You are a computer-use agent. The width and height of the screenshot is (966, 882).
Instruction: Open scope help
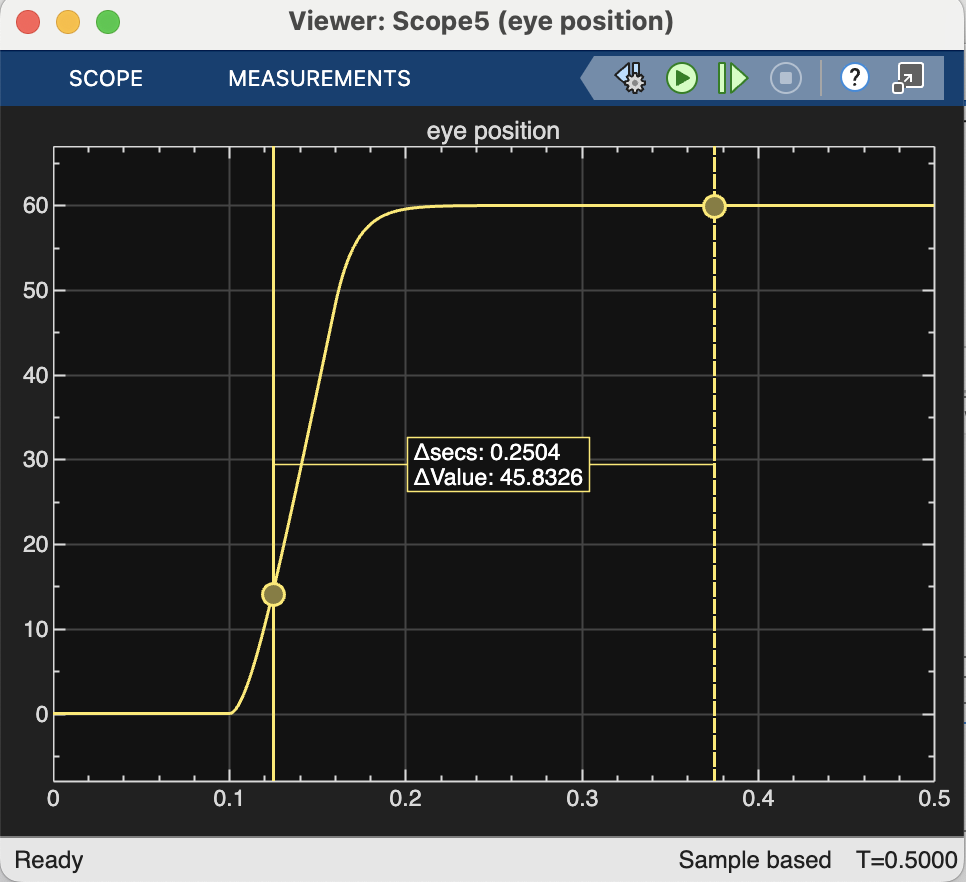[855, 78]
